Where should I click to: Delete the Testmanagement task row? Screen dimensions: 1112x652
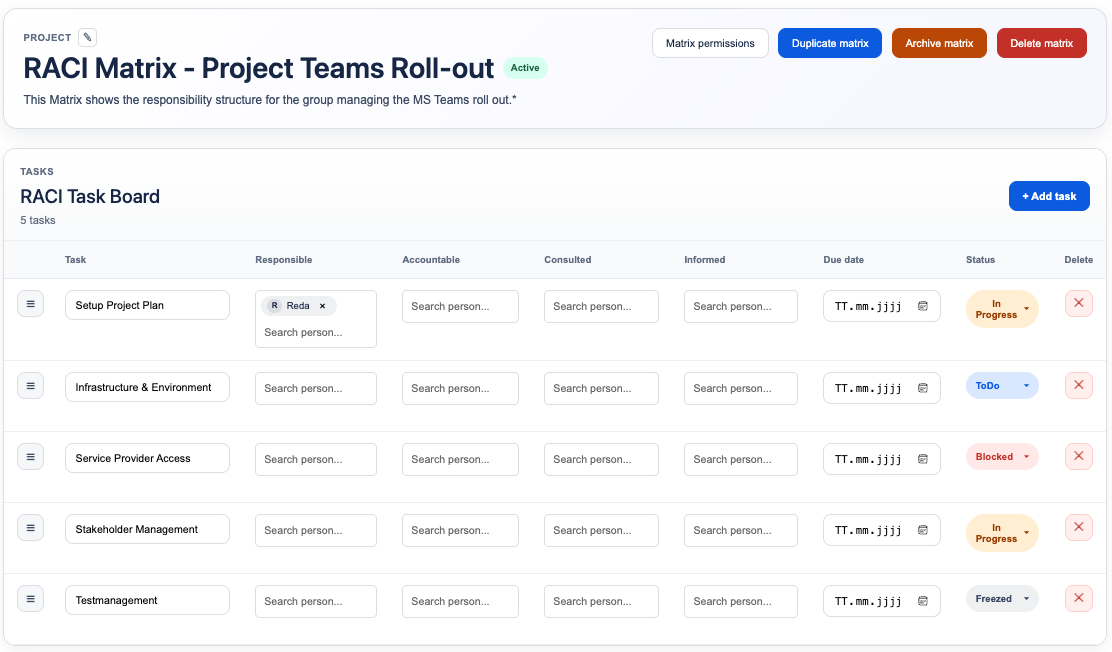pyautogui.click(x=1078, y=599)
